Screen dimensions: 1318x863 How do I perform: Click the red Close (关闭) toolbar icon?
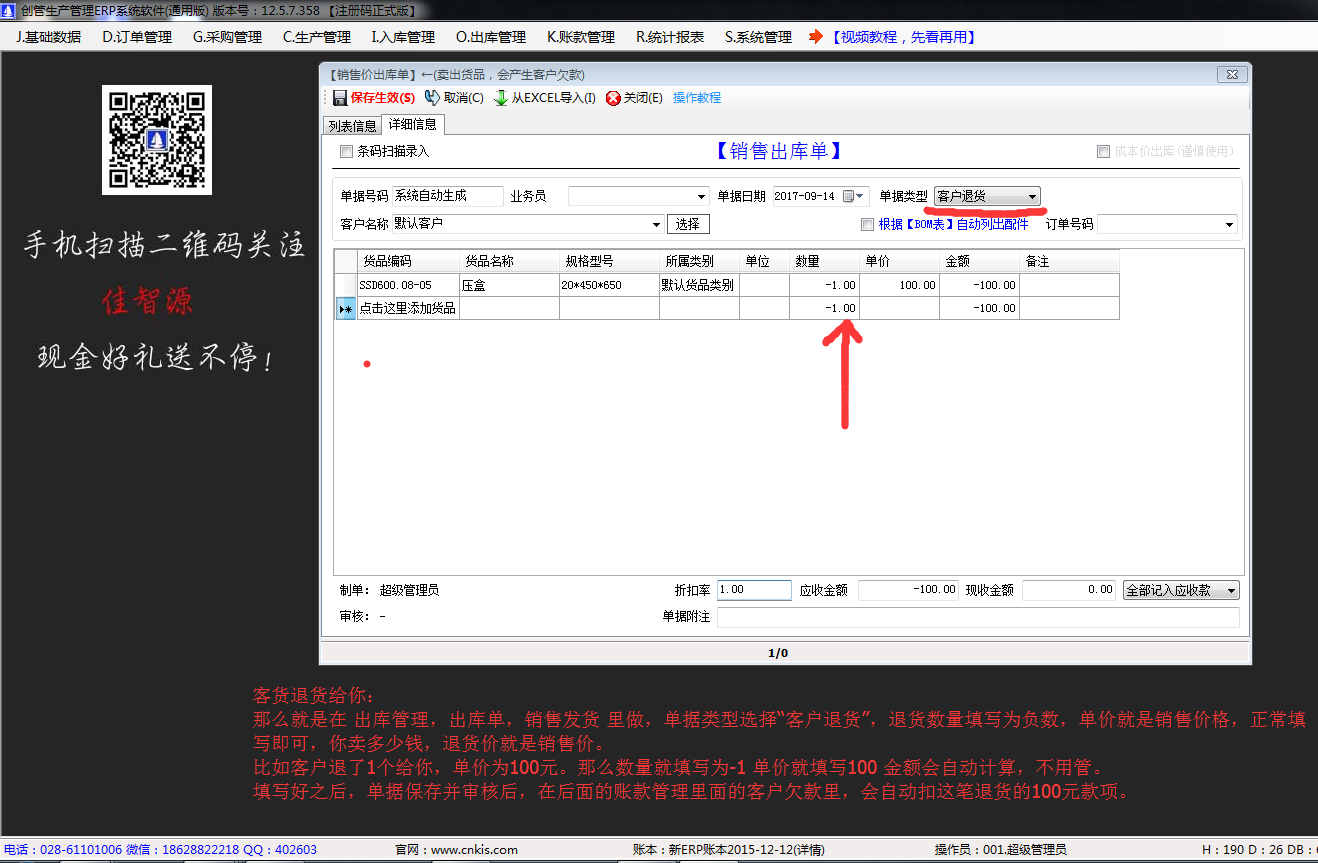613,98
